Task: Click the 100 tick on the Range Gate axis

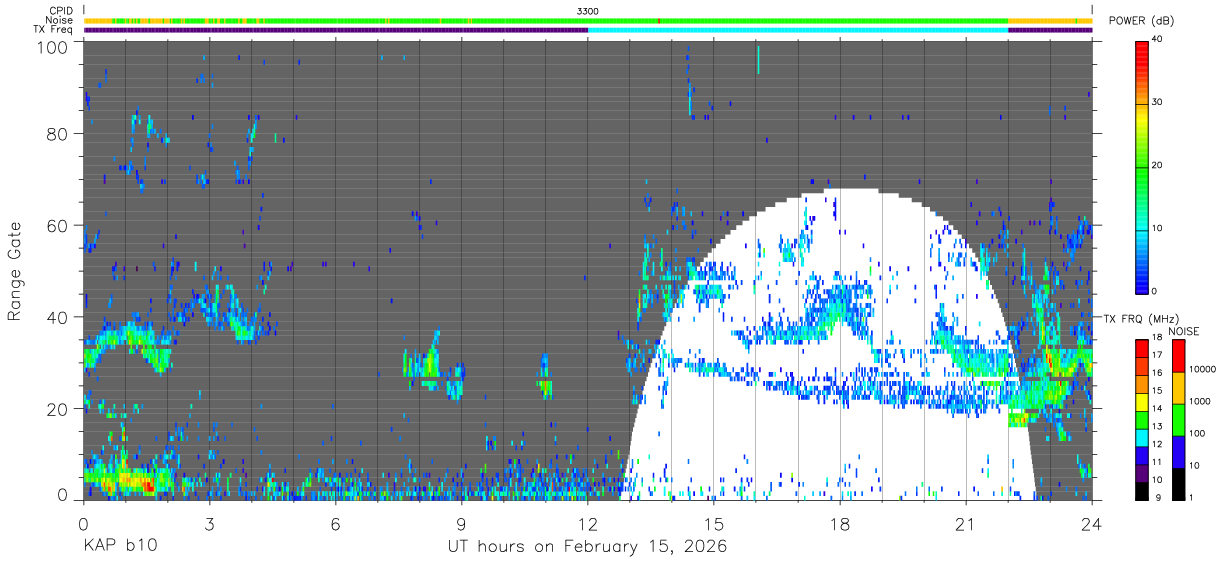Action: pos(54,46)
